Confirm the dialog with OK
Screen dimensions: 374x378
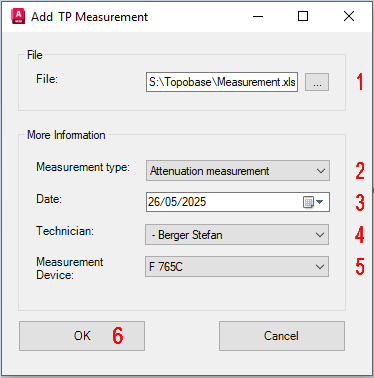coord(82,336)
